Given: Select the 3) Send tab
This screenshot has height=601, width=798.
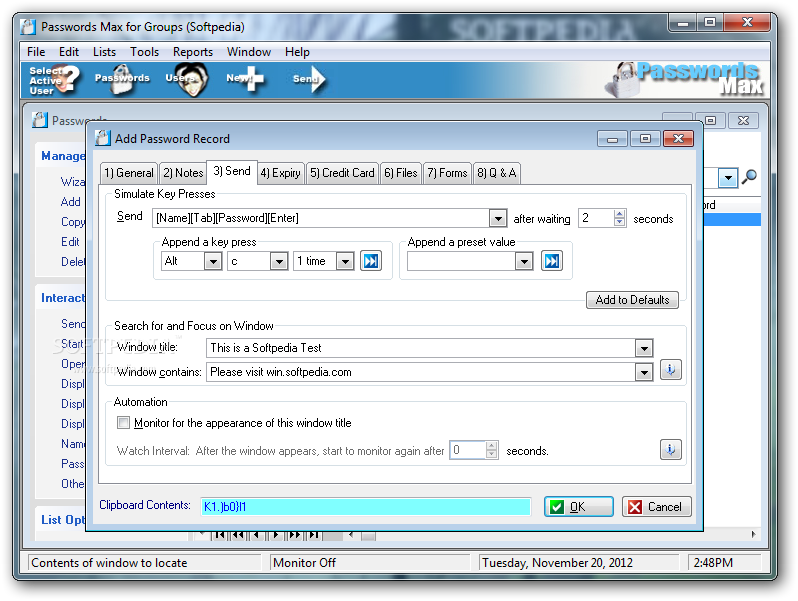Looking at the screenshot, I should [x=232, y=171].
